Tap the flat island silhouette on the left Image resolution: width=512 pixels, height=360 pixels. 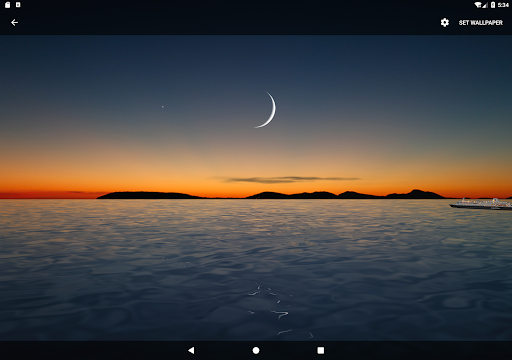(150, 195)
